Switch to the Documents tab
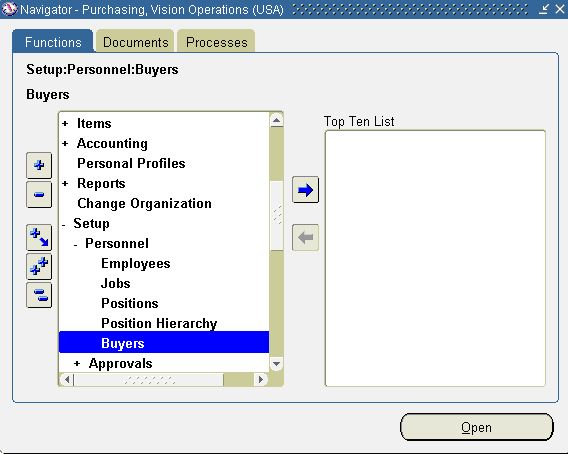 click(135, 42)
